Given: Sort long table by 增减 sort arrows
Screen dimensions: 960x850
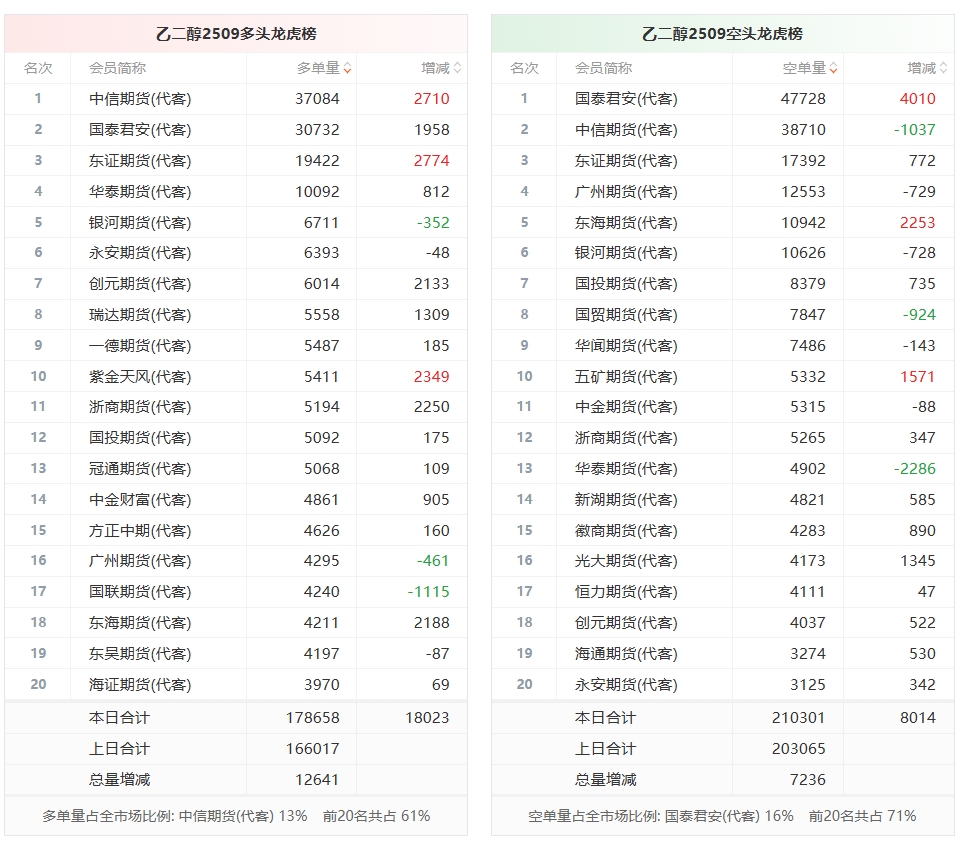Looking at the screenshot, I should (x=457, y=68).
